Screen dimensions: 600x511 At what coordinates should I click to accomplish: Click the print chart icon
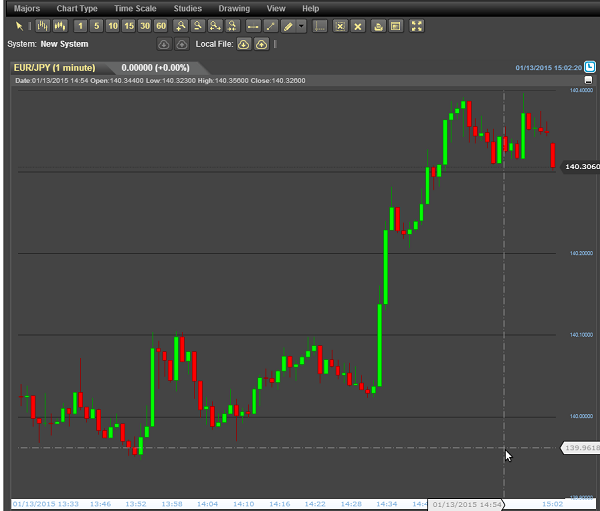[x=378, y=26]
